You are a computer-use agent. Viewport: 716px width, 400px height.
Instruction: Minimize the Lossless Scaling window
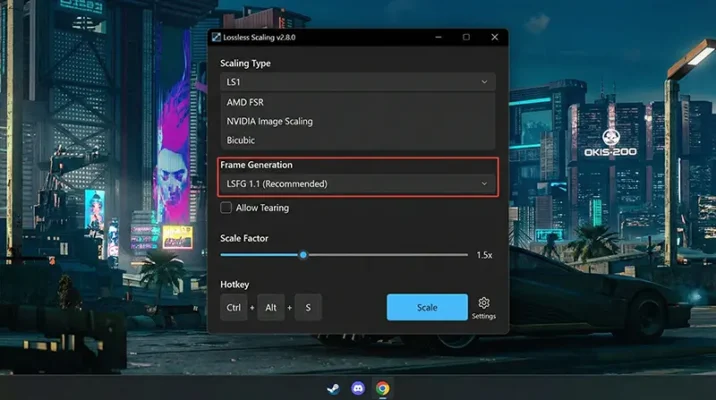click(x=438, y=37)
